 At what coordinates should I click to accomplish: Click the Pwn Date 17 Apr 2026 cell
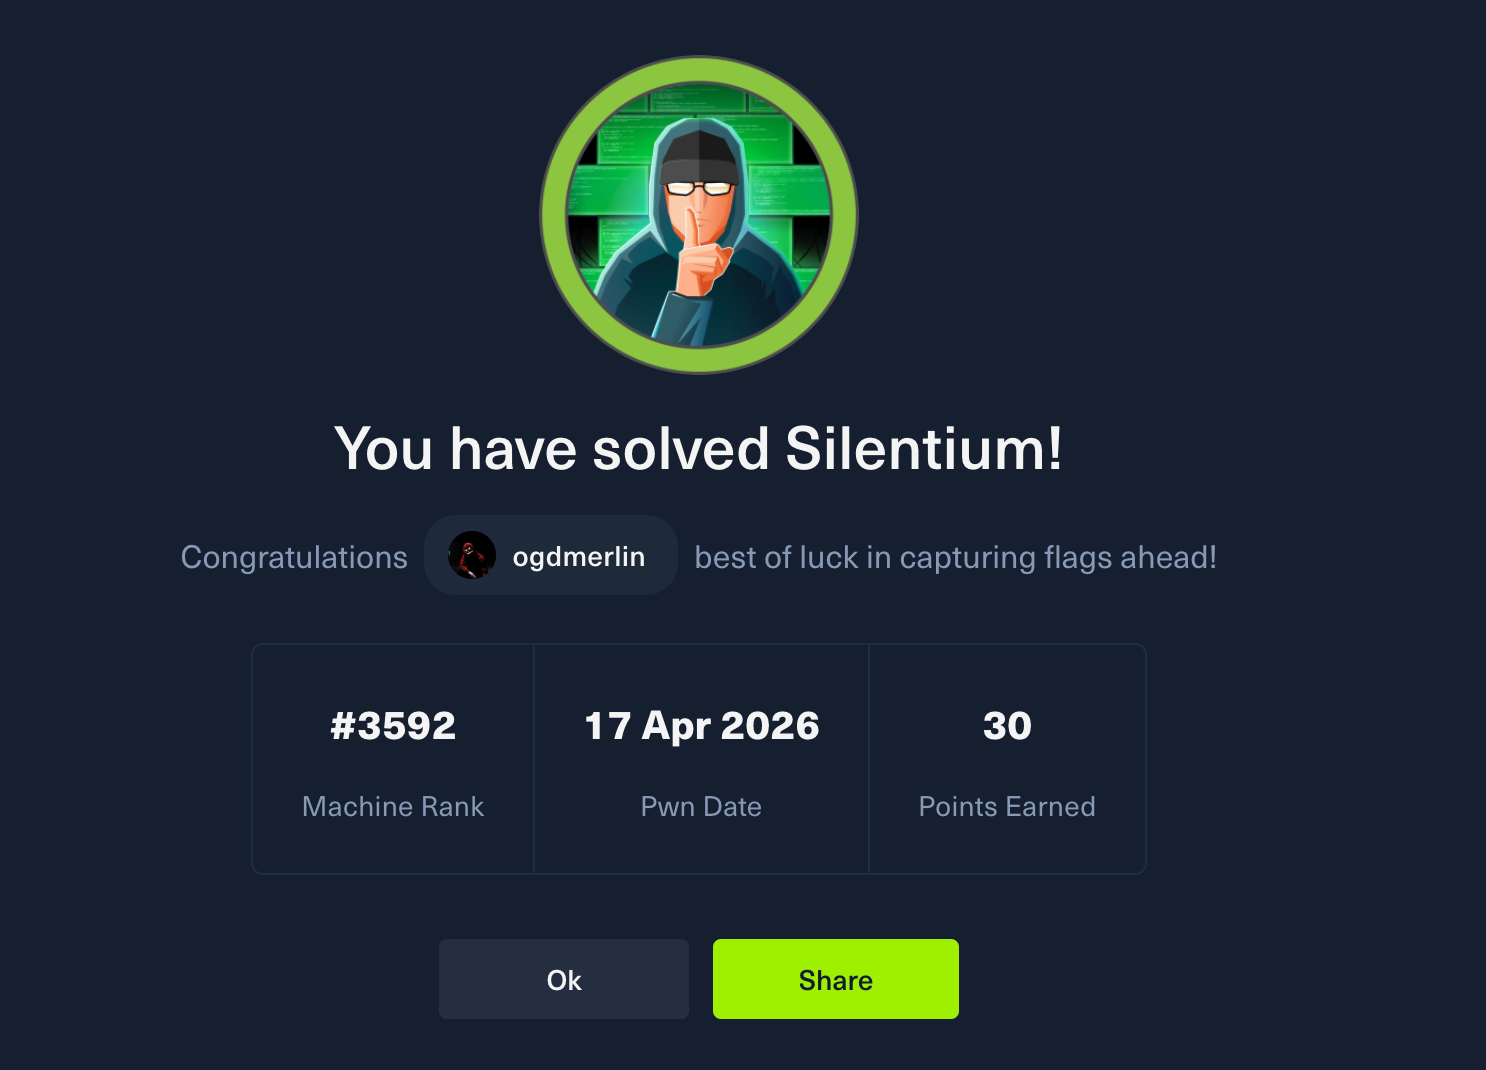pos(701,726)
